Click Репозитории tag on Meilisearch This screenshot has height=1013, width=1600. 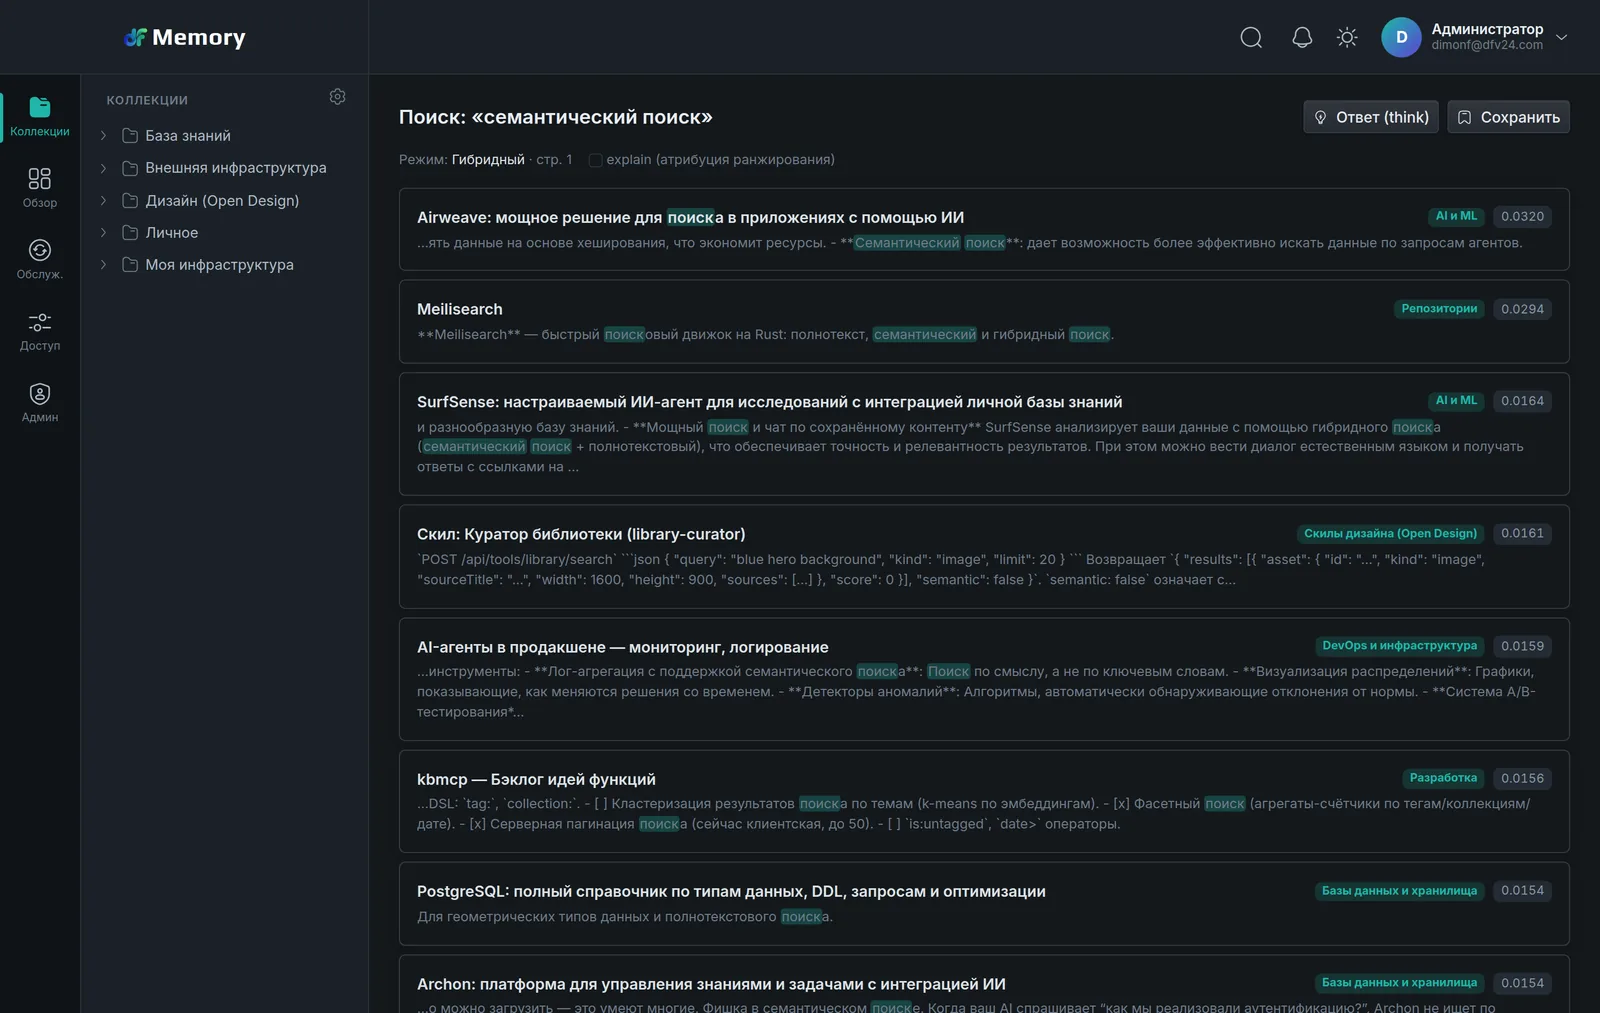tap(1439, 309)
